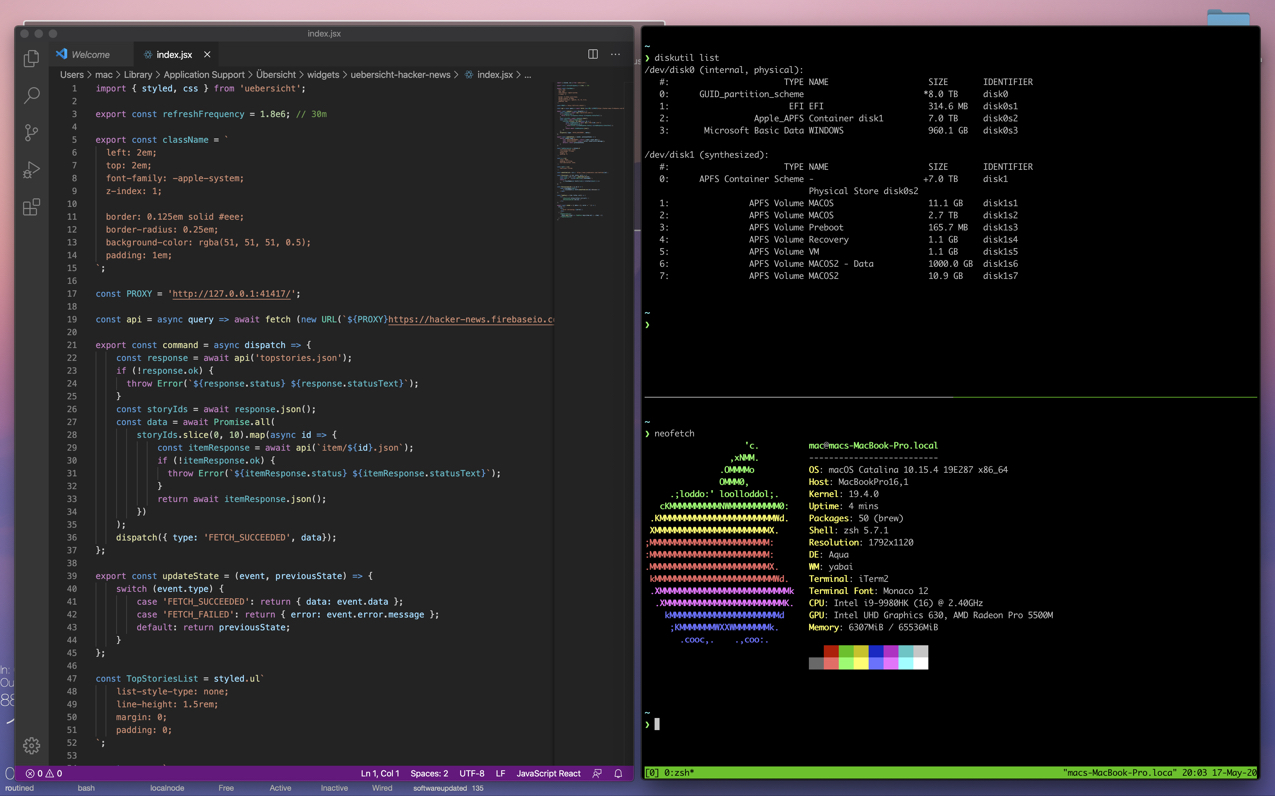
Task: Open the editor More Actions ellipsis menu
Action: coord(614,54)
